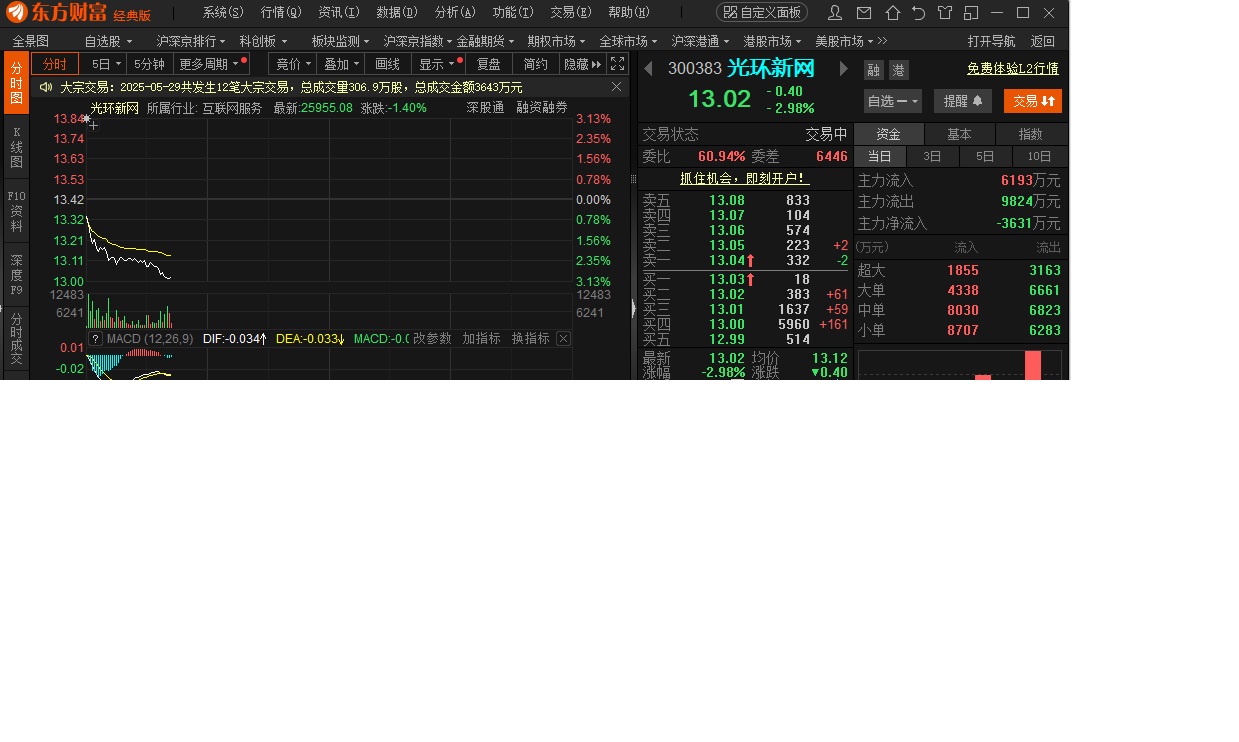Viewport: 1239px width, 742px height.
Task: Open 数据(D) menu
Action: pos(397,13)
